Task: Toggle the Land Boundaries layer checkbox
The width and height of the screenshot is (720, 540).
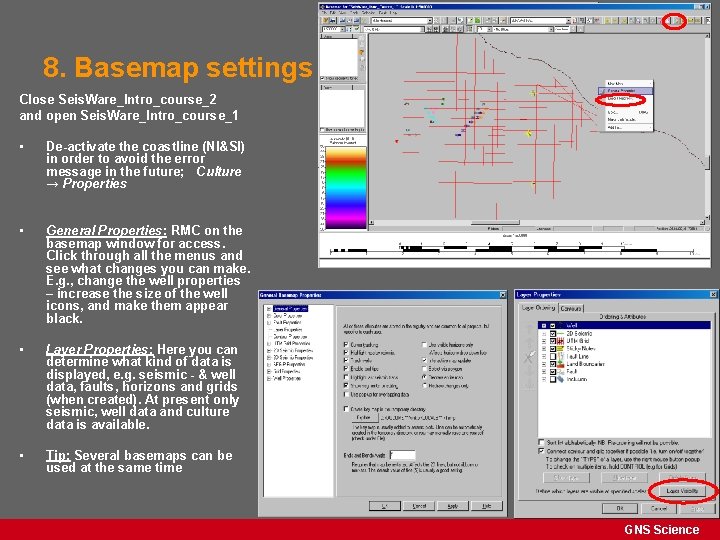Action: click(553, 364)
